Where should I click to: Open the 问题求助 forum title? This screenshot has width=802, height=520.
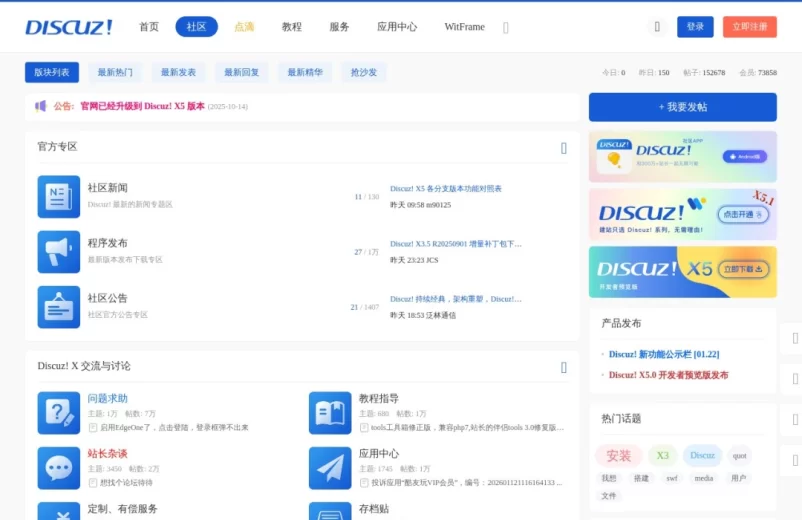pyautogui.click(x=107, y=398)
